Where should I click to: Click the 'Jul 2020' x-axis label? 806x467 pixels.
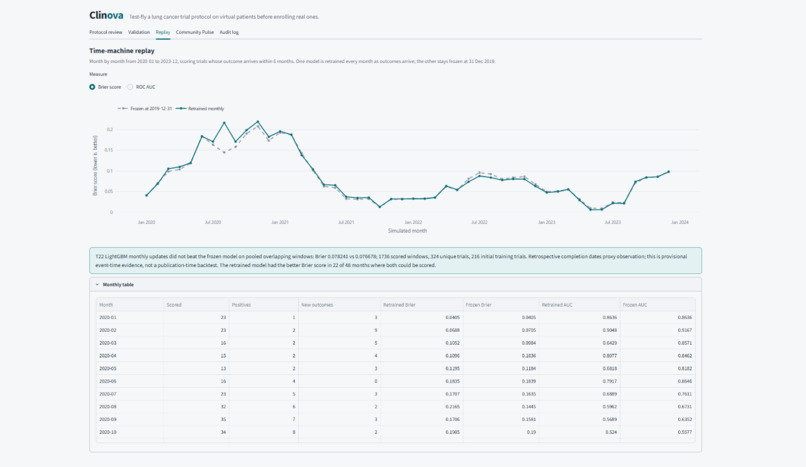point(213,222)
